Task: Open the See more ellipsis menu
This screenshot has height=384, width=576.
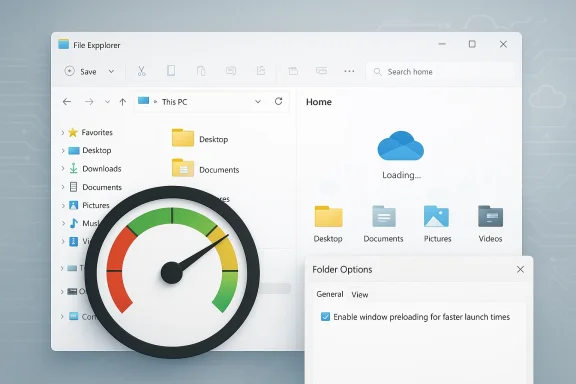Action: click(349, 71)
